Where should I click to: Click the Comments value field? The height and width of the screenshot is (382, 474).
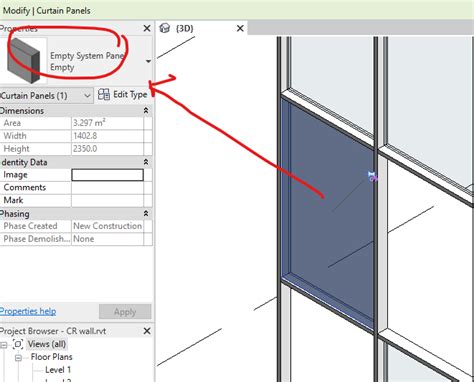tap(107, 188)
